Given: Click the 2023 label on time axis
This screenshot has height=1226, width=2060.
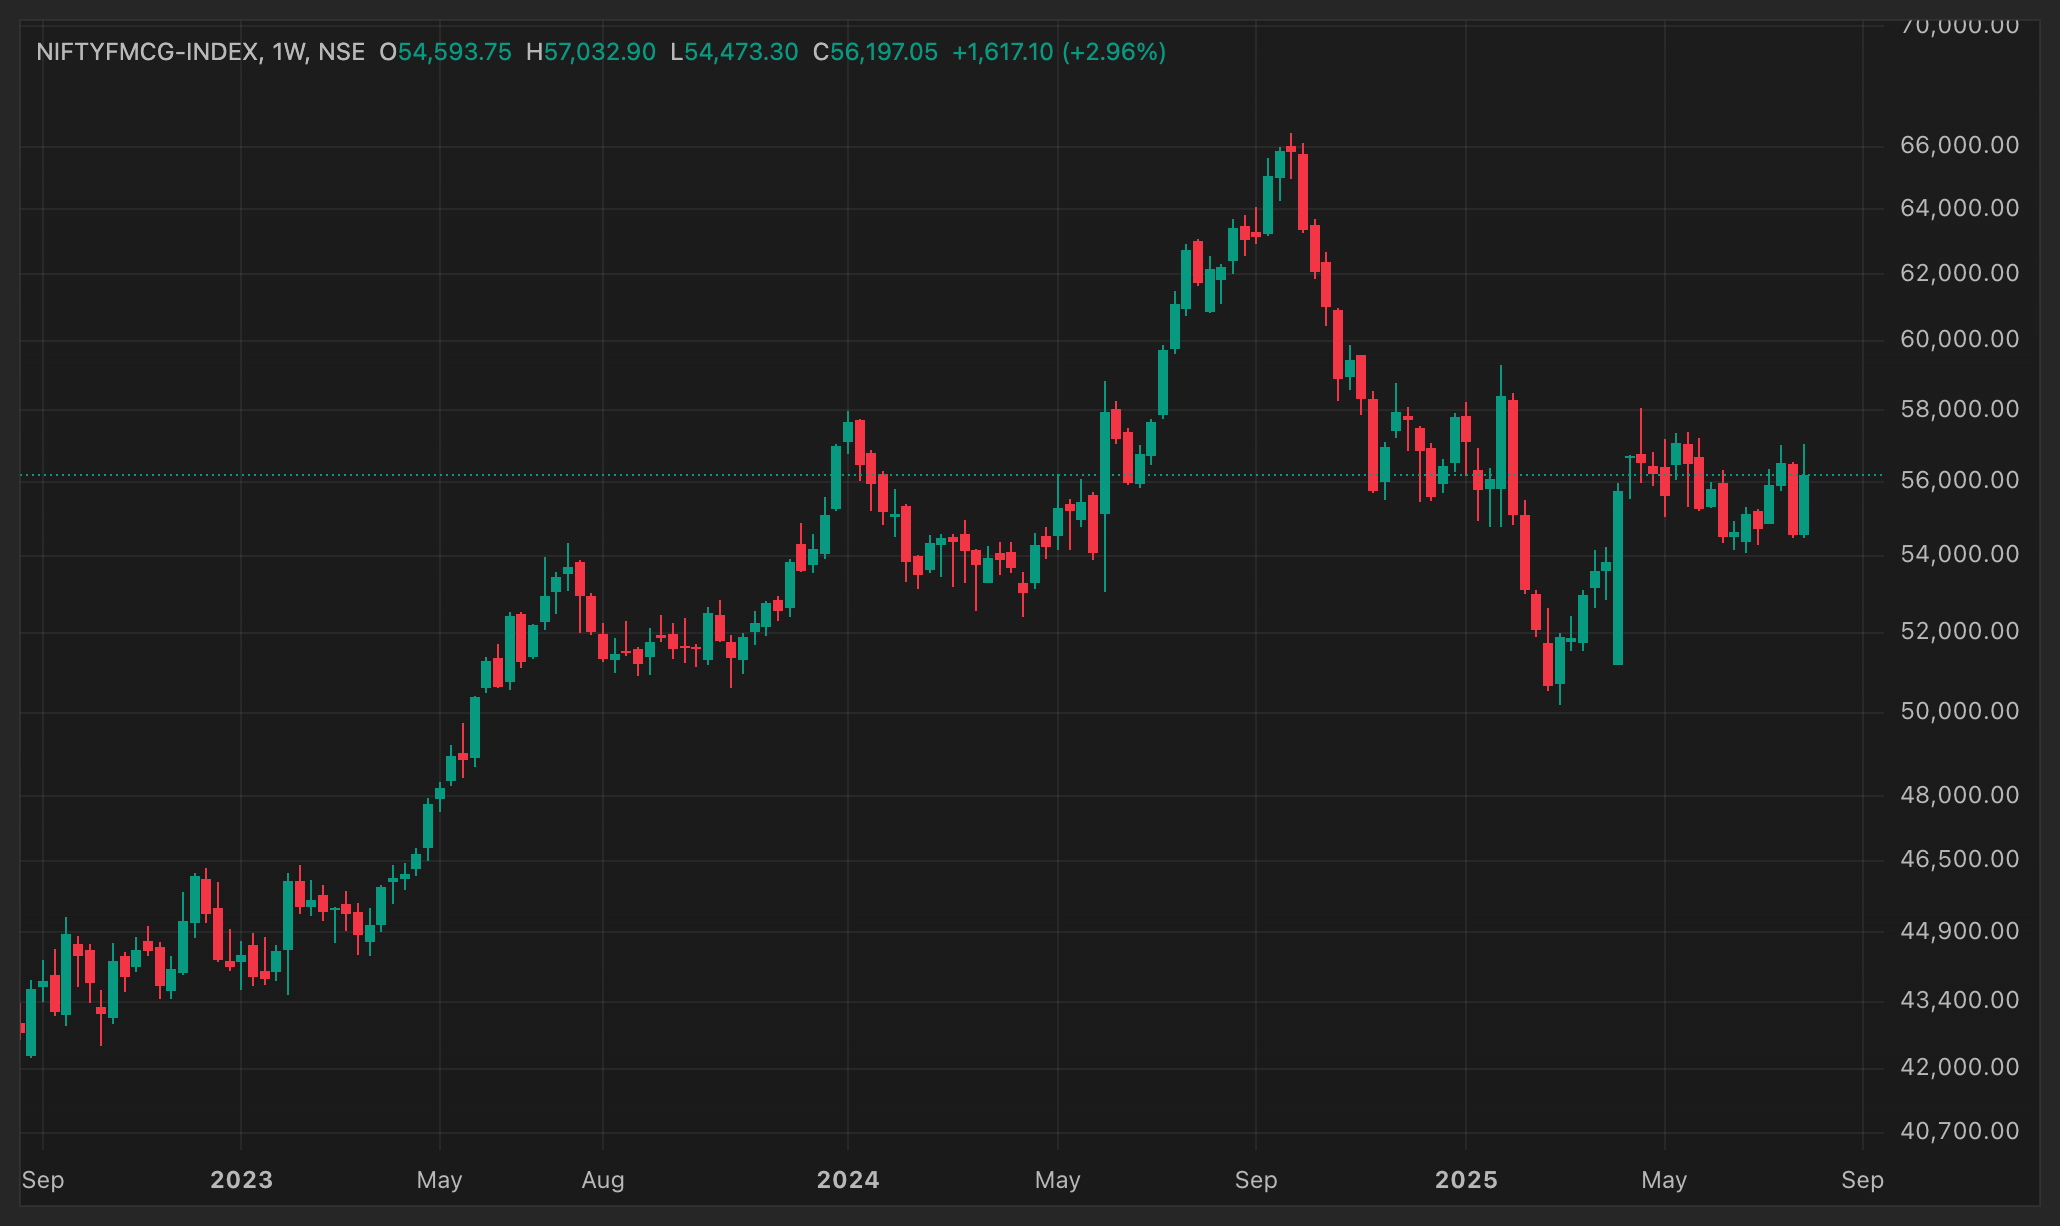Looking at the screenshot, I should coord(241,1180).
